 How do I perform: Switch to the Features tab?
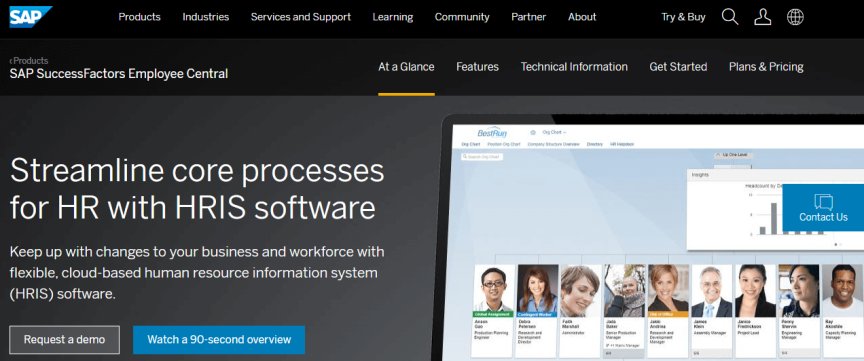click(x=477, y=67)
